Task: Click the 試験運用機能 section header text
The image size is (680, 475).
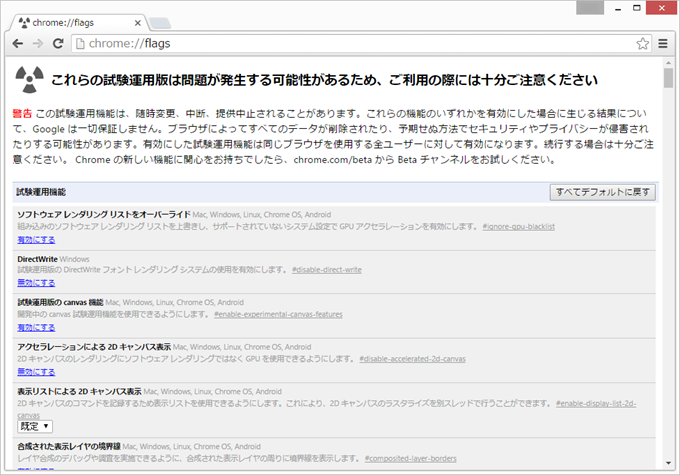Action: point(41,192)
